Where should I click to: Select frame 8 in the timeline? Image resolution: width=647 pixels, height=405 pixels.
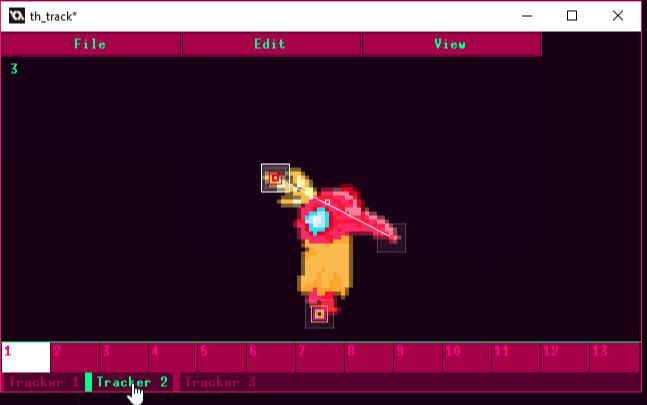tap(369, 357)
